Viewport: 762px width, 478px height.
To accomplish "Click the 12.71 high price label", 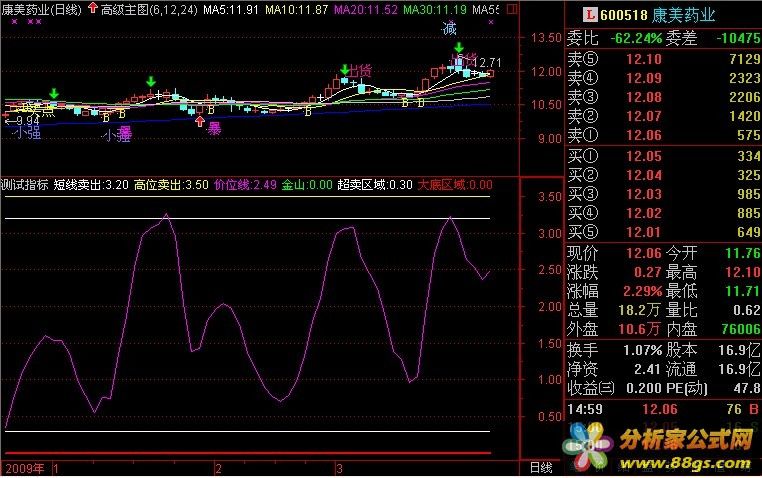I will coord(486,63).
